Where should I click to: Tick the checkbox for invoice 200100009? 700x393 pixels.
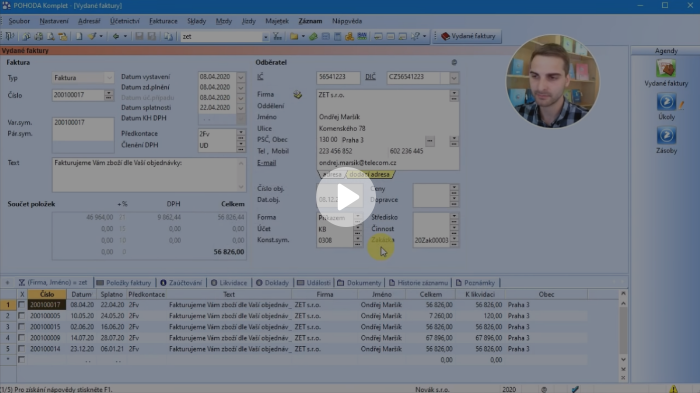[x=21, y=338]
